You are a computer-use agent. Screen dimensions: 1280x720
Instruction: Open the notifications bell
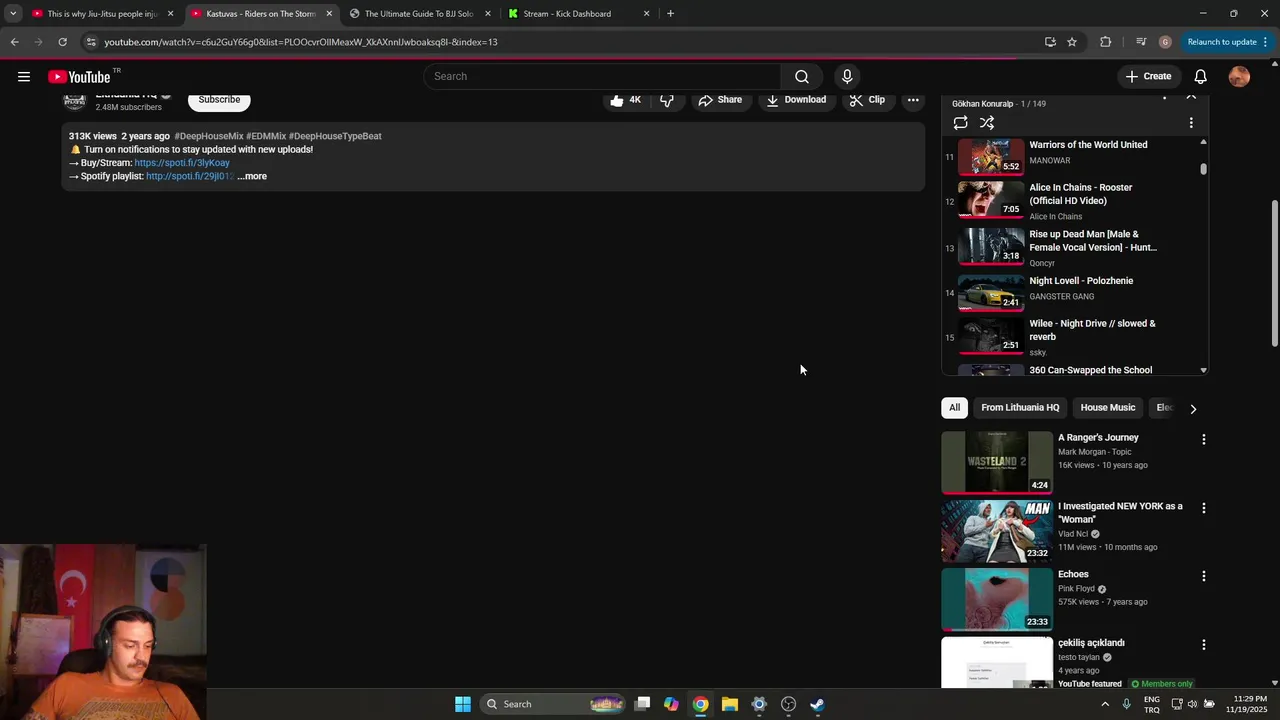1200,77
